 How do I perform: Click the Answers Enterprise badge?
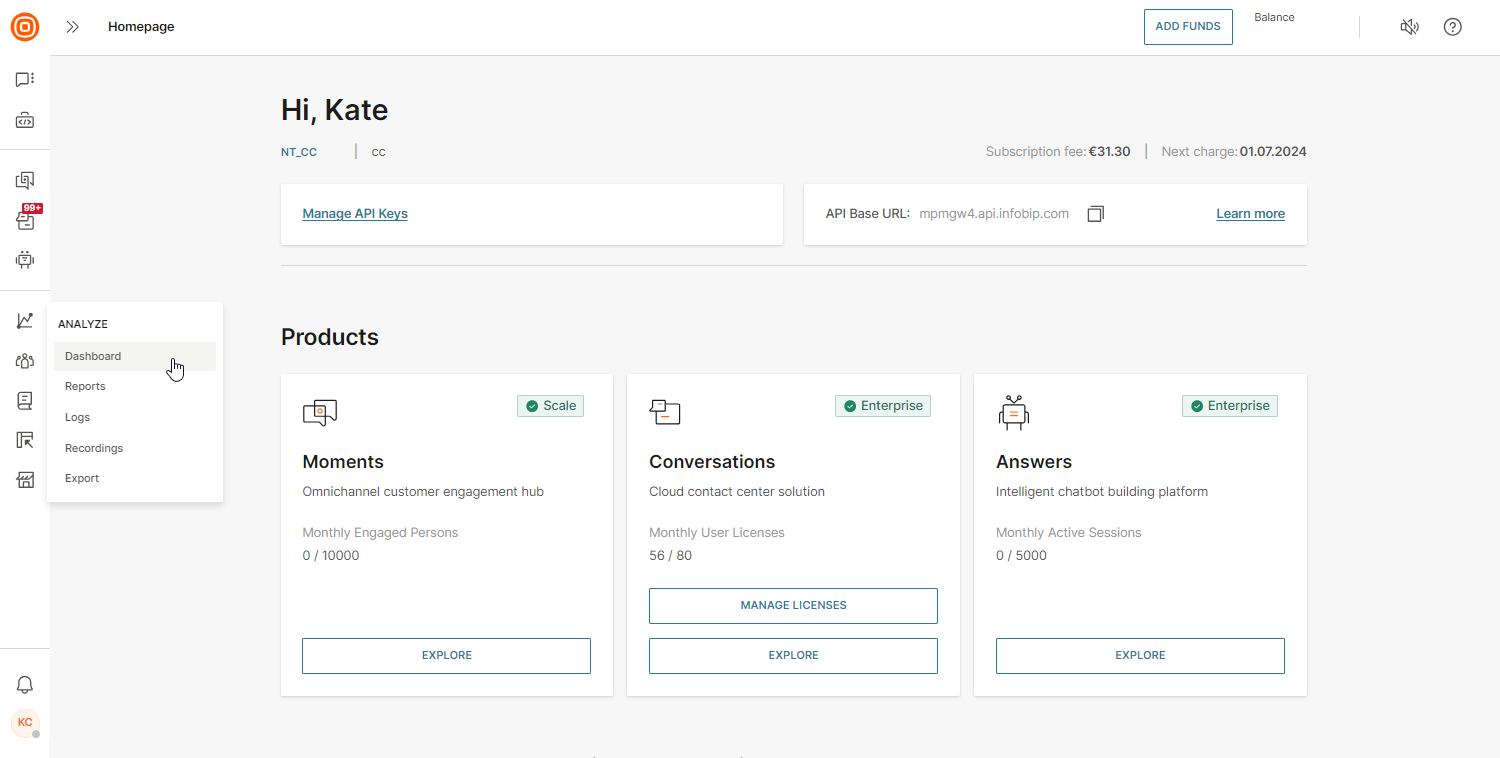pyautogui.click(x=1230, y=406)
